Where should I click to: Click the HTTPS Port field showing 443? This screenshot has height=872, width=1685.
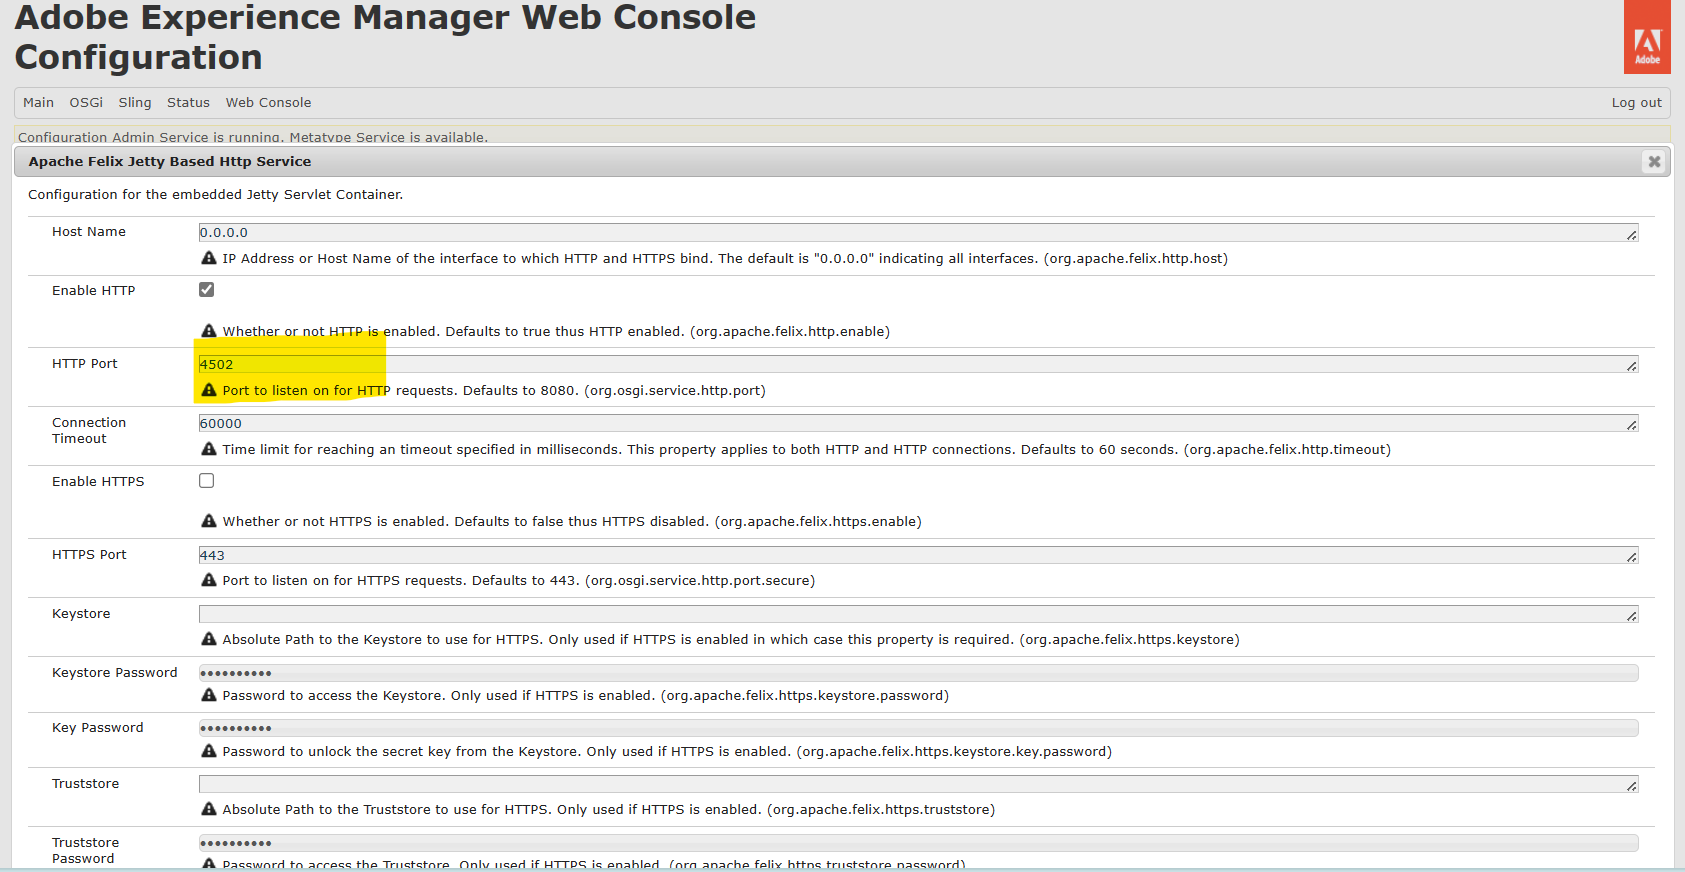click(918, 555)
